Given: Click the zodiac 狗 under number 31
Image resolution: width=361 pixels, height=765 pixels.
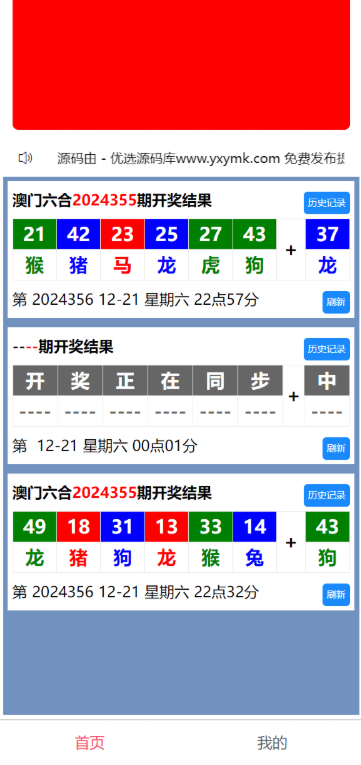Looking at the screenshot, I should tap(122, 558).
